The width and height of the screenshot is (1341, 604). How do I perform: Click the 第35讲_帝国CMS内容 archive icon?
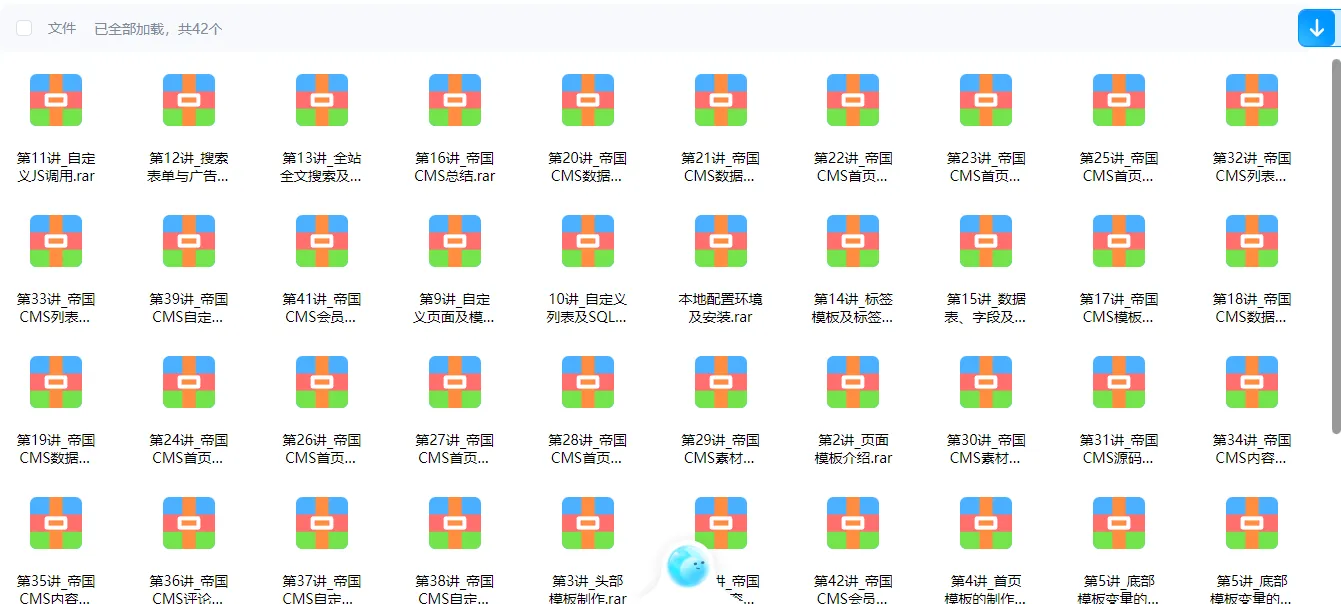coord(57,522)
